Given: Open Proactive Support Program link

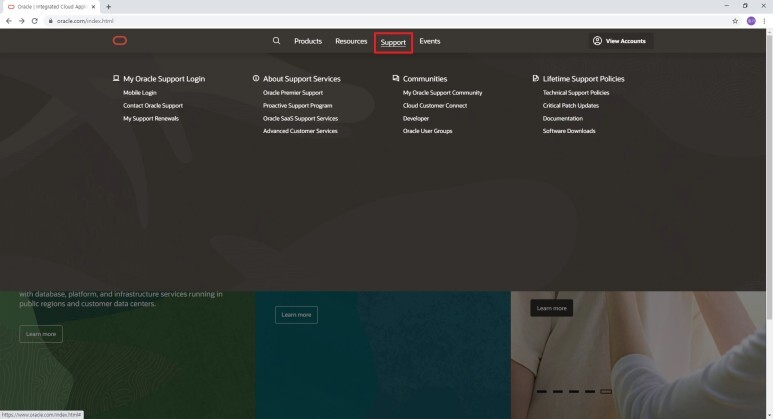Looking at the screenshot, I should pyautogui.click(x=297, y=105).
